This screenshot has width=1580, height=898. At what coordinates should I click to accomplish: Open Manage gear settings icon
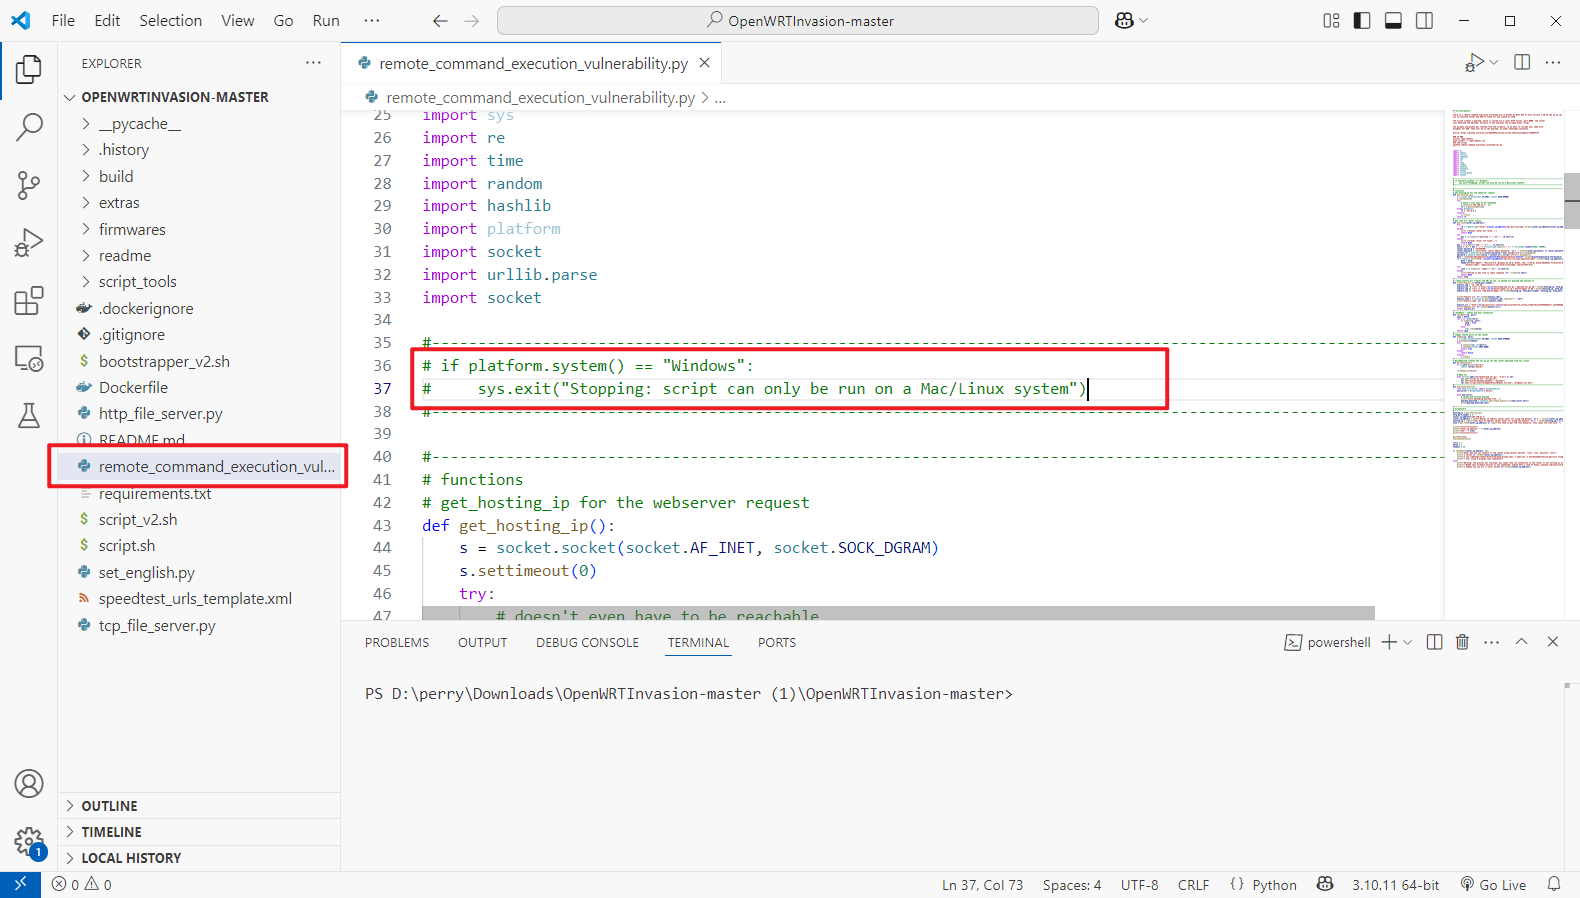29,842
